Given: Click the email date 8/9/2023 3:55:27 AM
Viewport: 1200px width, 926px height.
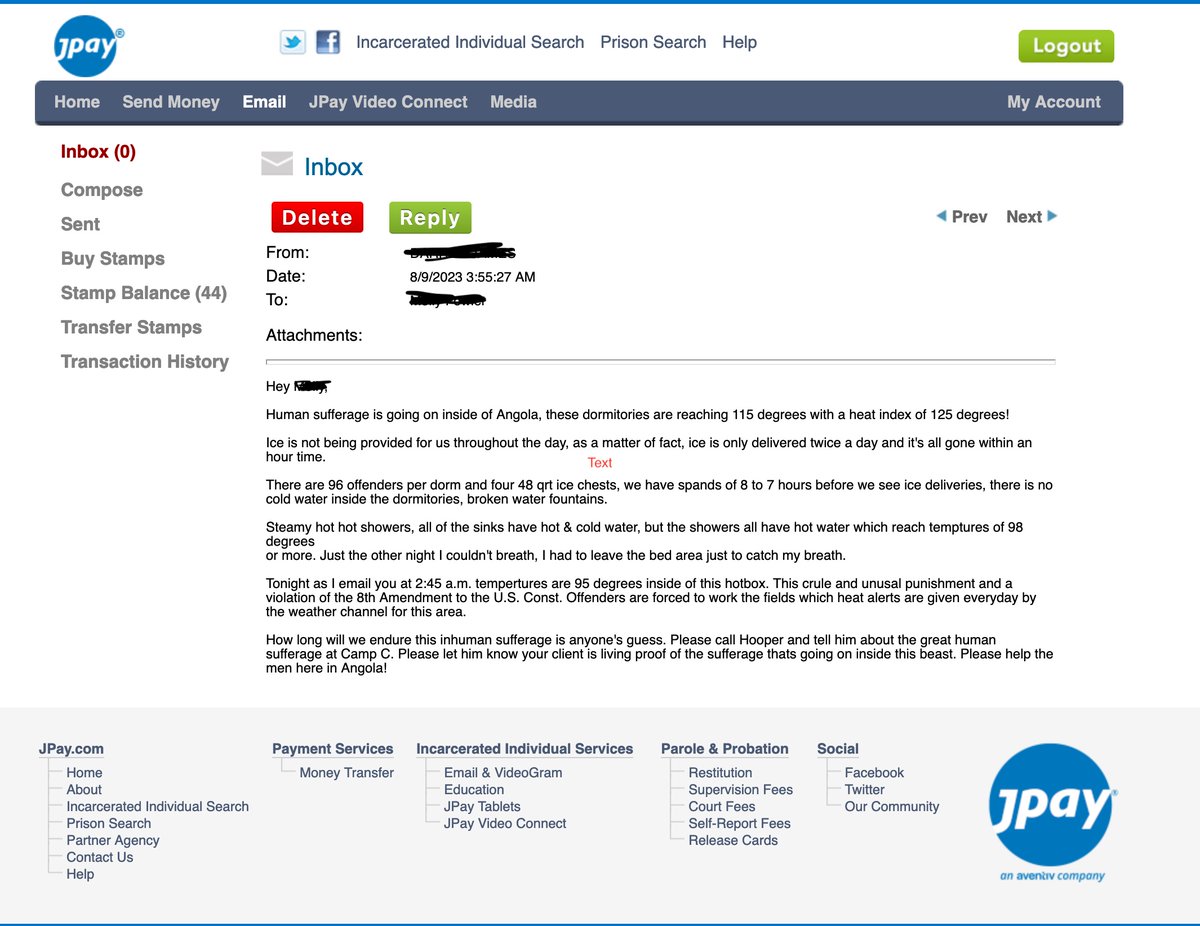Looking at the screenshot, I should [472, 277].
